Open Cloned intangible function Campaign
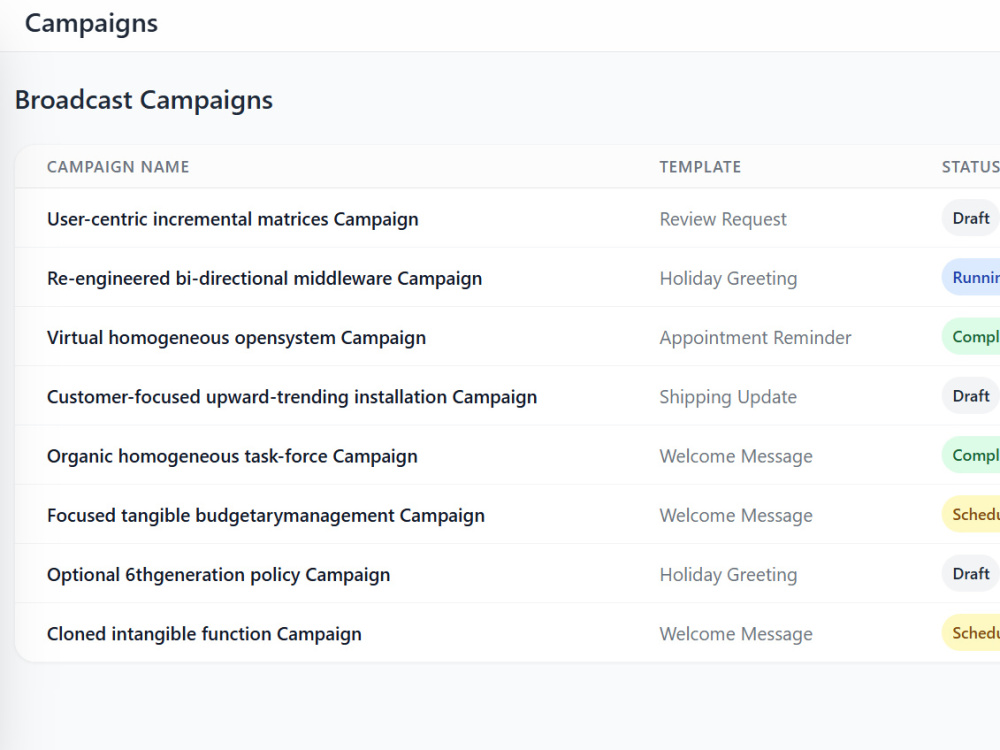This screenshot has height=750, width=1000. pyautogui.click(x=204, y=634)
